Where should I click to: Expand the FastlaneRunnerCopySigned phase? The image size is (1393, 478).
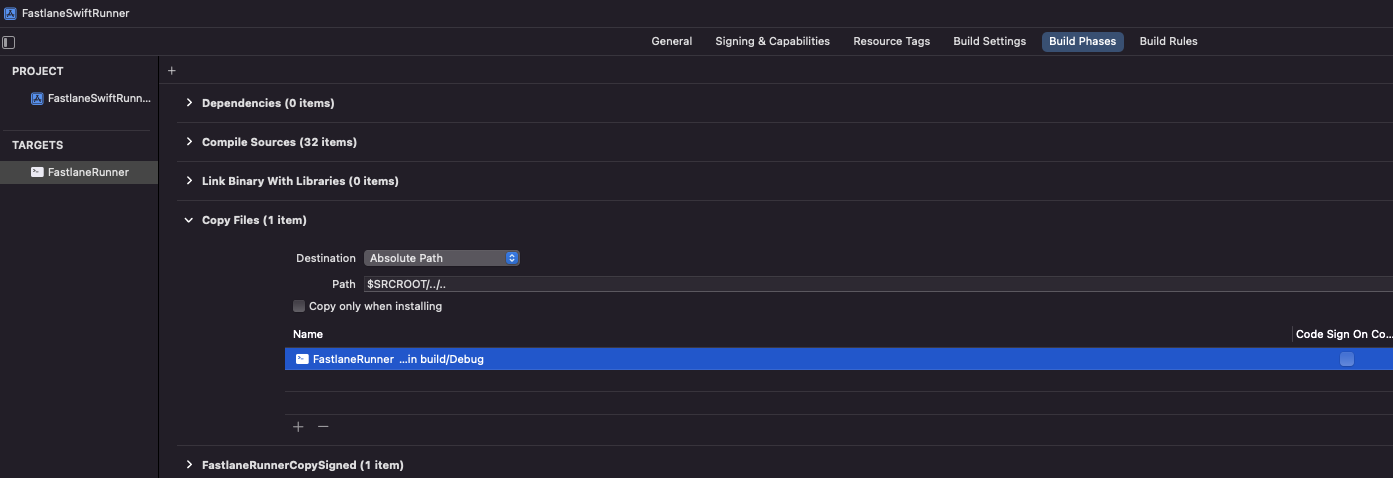tap(189, 465)
